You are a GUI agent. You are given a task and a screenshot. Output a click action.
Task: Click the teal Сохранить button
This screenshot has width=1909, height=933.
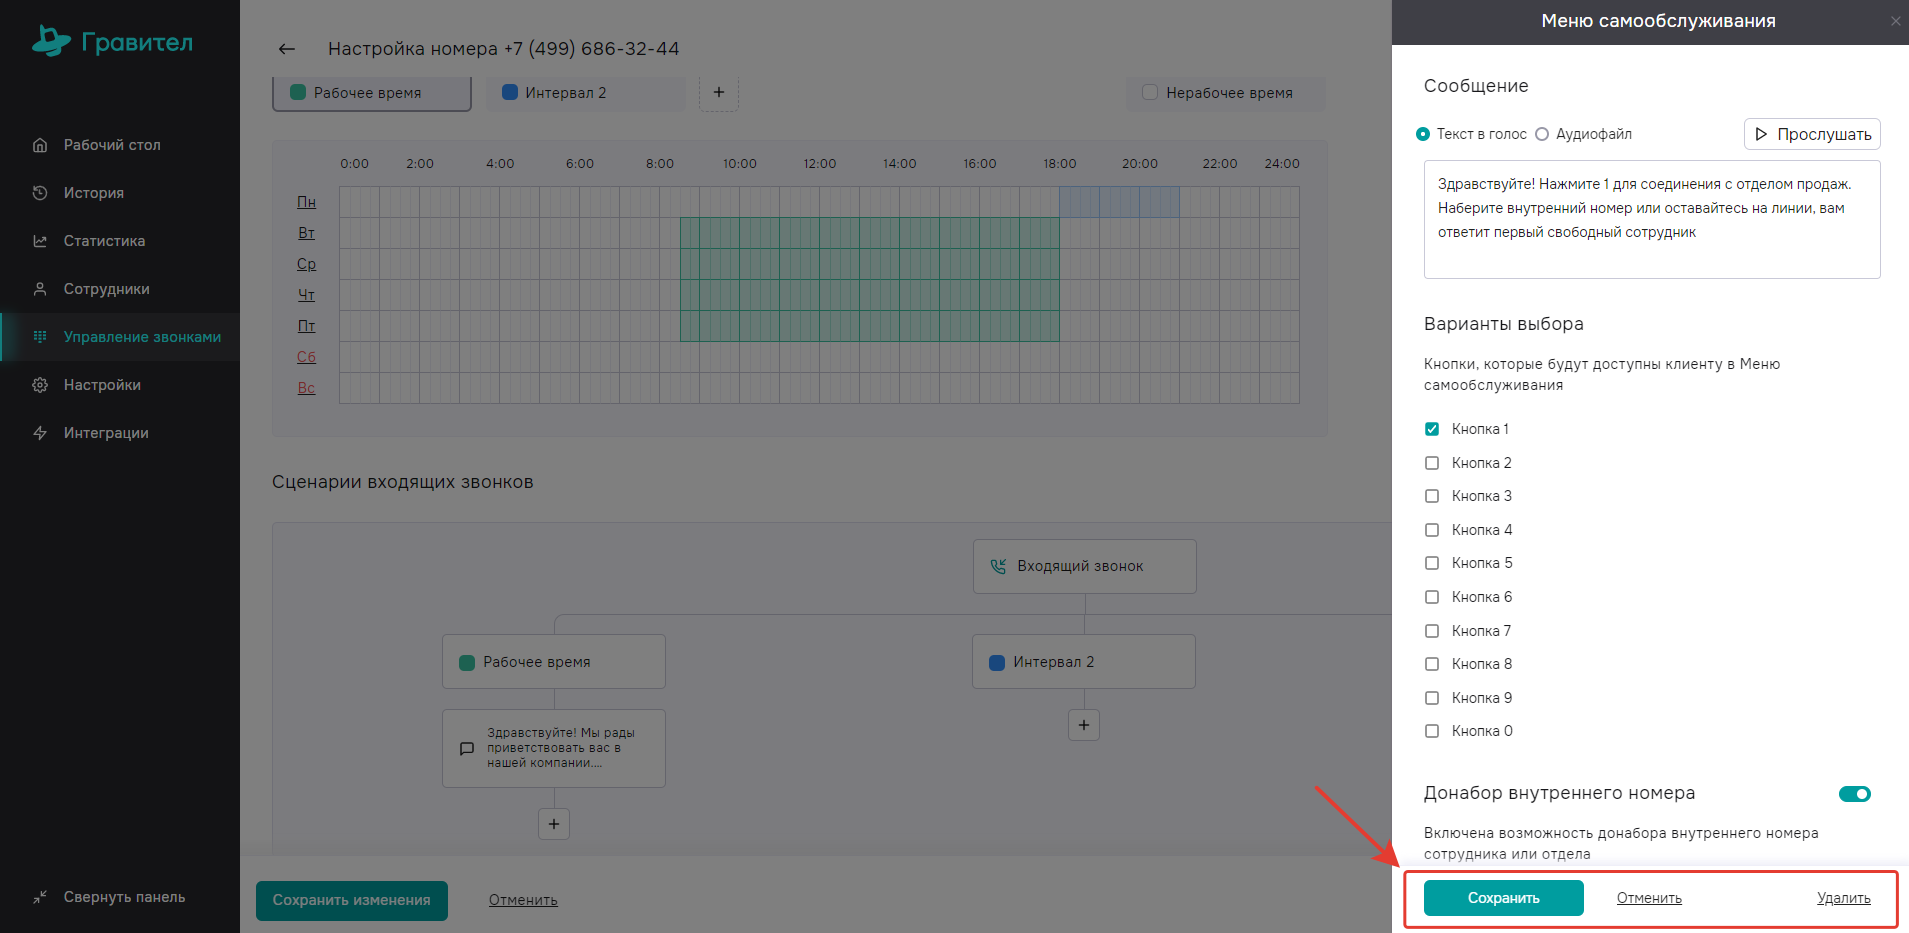pos(1503,898)
